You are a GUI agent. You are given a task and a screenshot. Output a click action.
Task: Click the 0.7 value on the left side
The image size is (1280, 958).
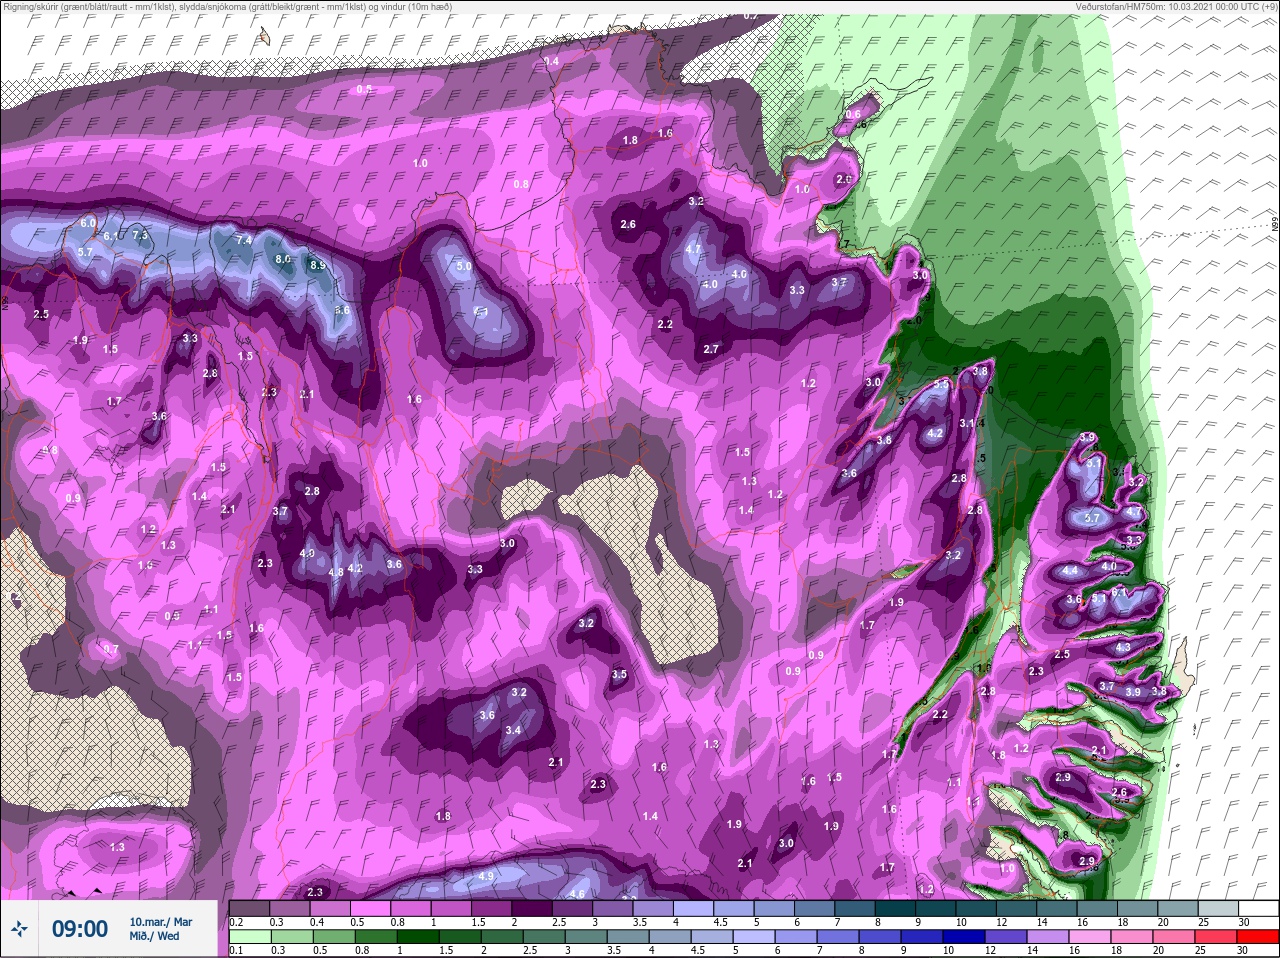[111, 649]
